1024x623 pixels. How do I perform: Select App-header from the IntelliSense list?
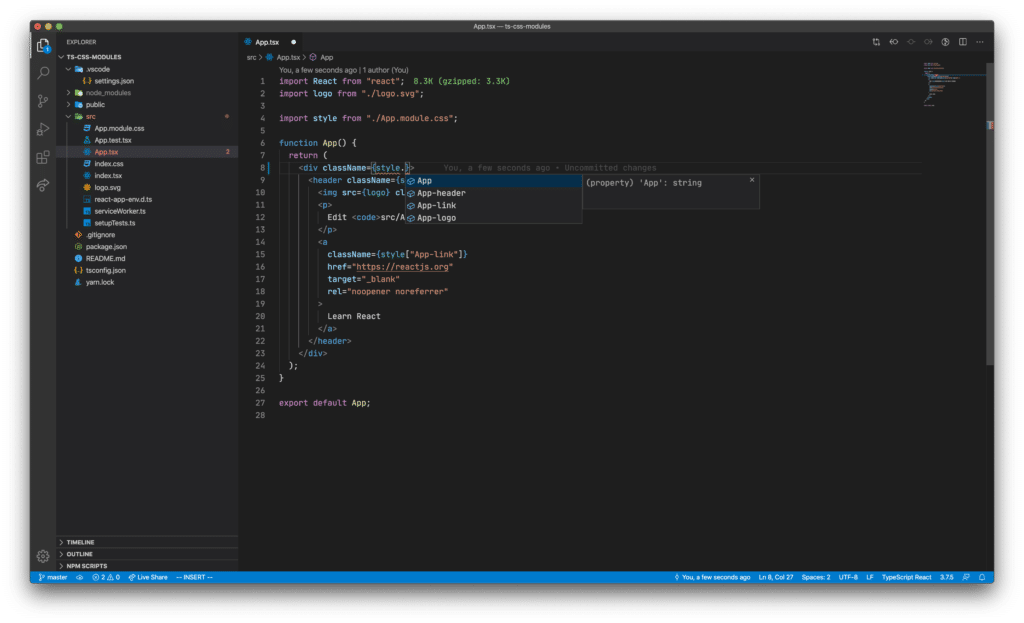pyautogui.click(x=440, y=192)
